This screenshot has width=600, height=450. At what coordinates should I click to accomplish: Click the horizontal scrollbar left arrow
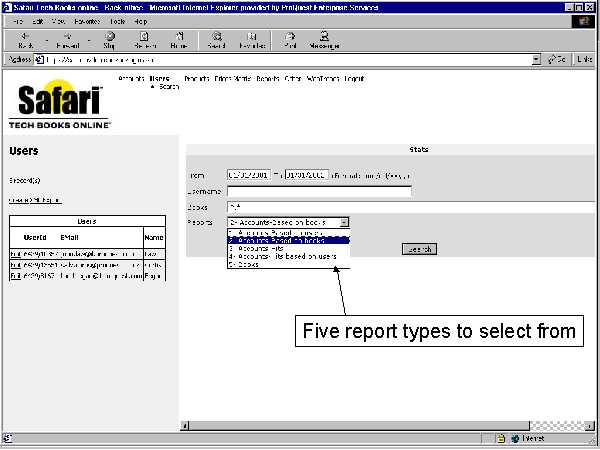tap(185, 426)
